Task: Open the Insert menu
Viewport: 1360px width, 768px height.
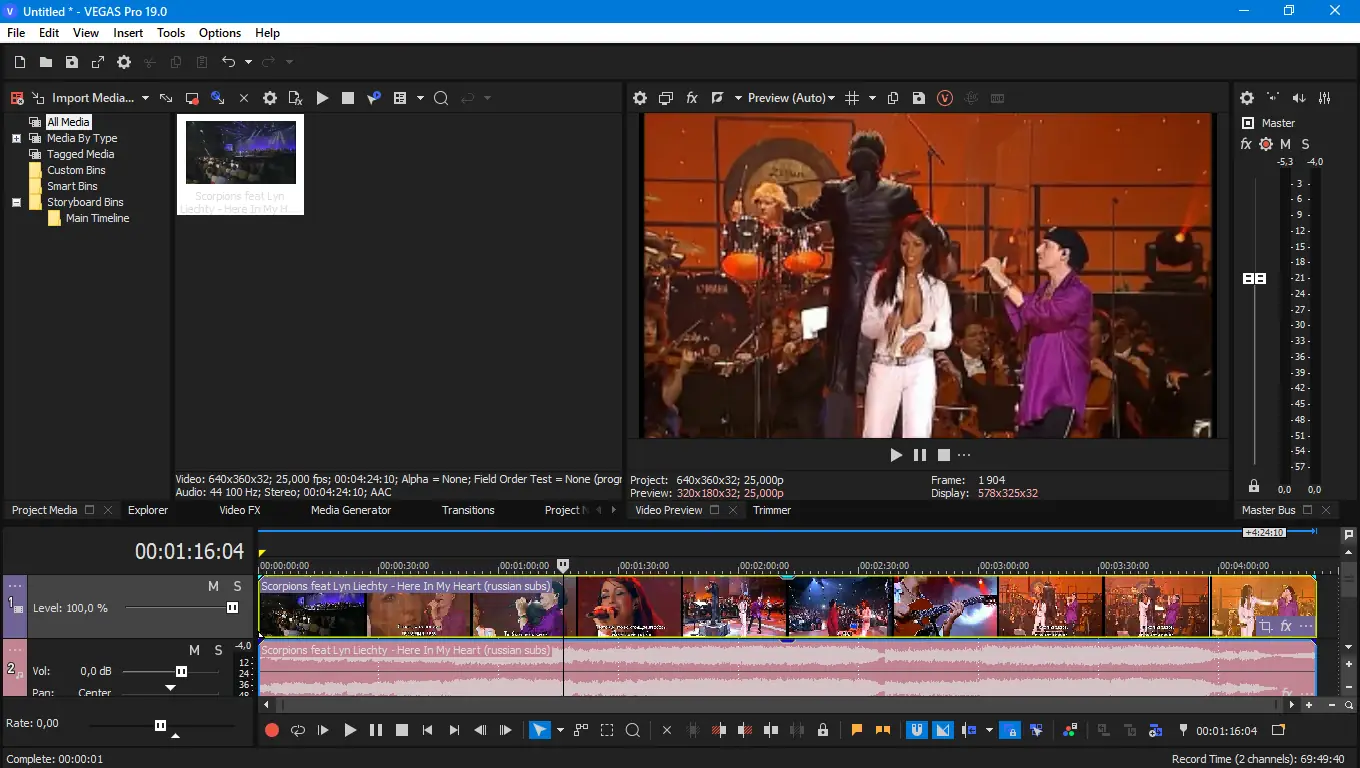Action: coord(128,33)
